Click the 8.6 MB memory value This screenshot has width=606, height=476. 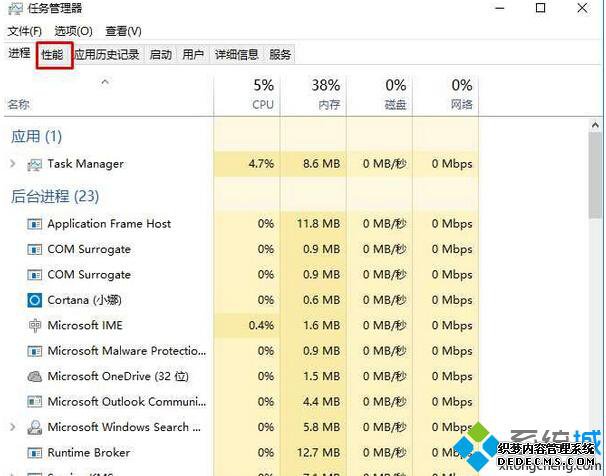click(322, 164)
